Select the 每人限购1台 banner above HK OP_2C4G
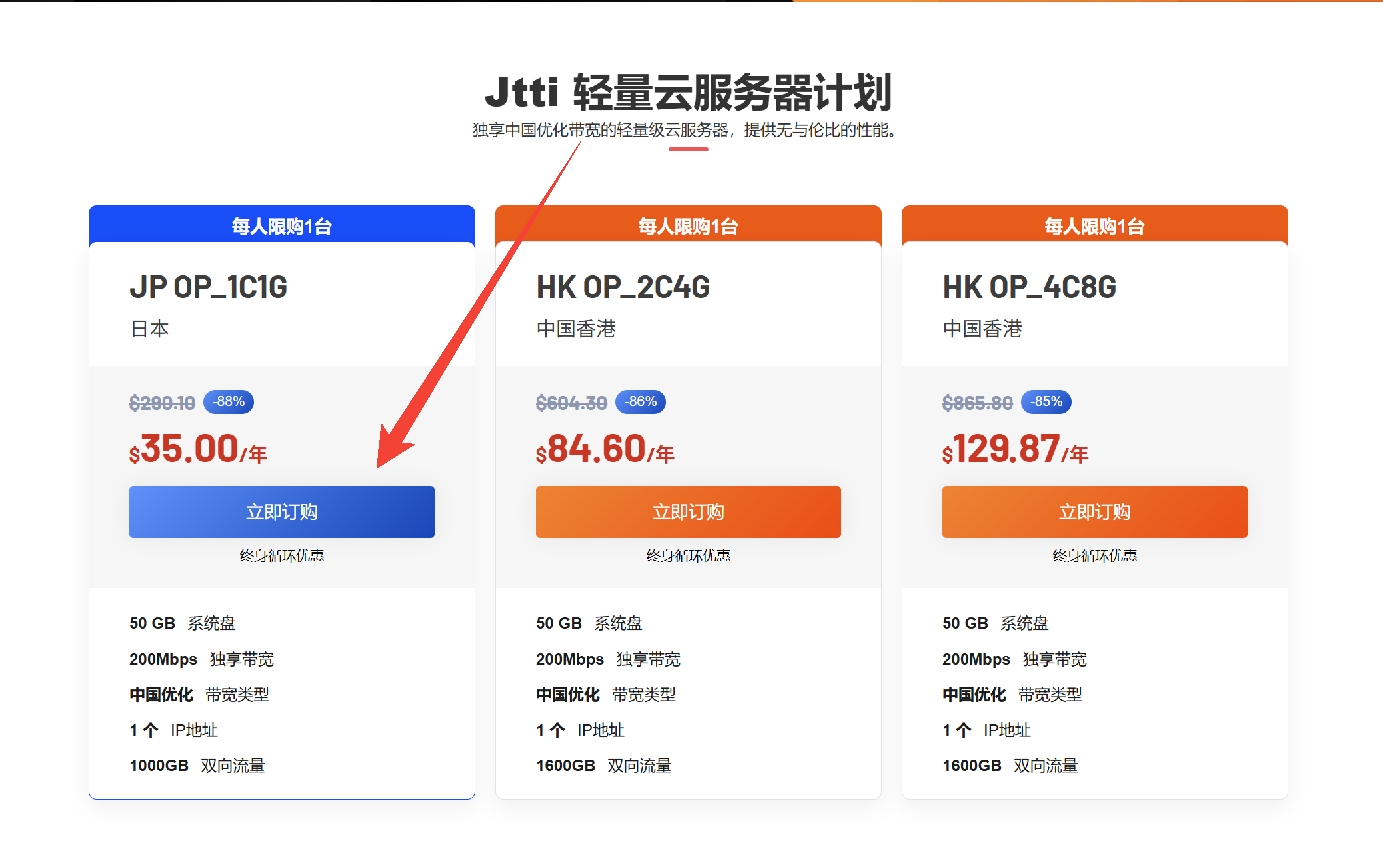Viewport: 1383px width, 842px height. (x=688, y=226)
